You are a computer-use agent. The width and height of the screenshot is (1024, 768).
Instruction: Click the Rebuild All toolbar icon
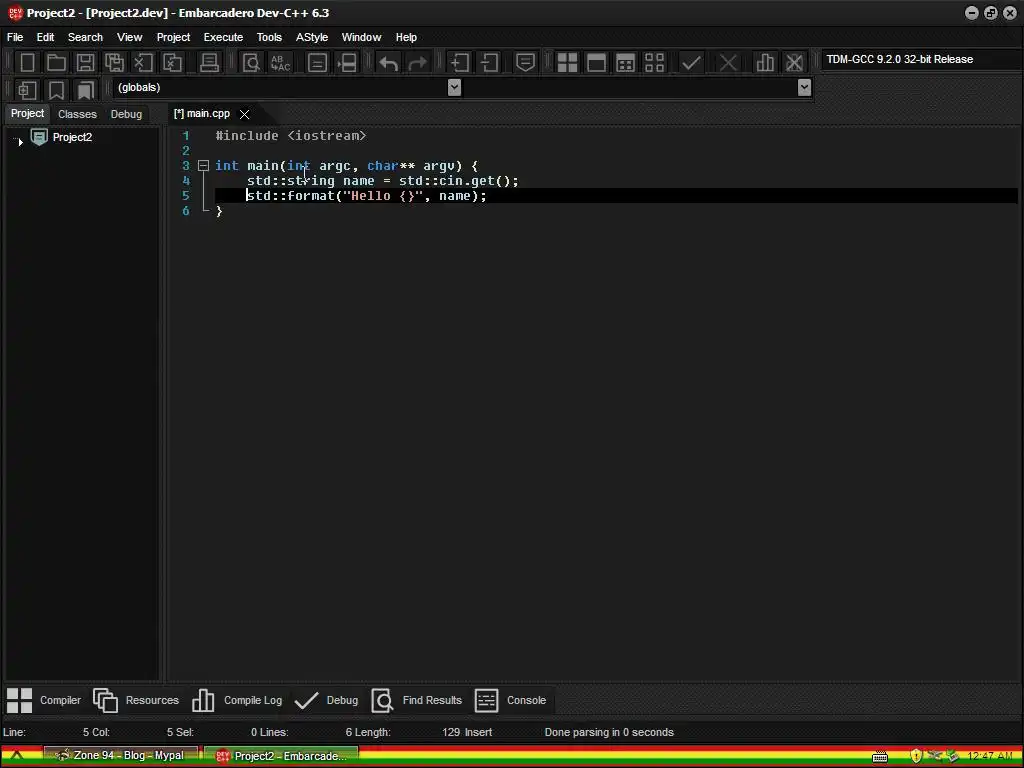(x=654, y=63)
